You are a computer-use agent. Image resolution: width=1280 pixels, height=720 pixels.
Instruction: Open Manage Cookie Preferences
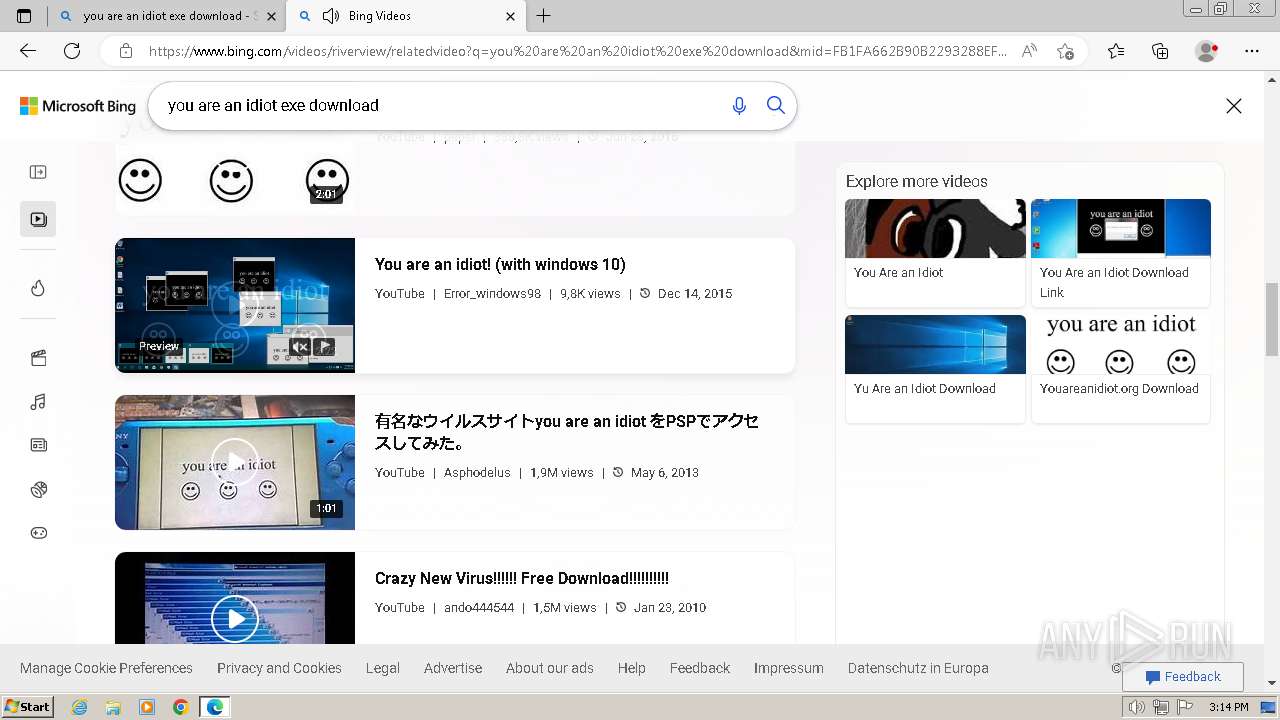[x=106, y=668]
